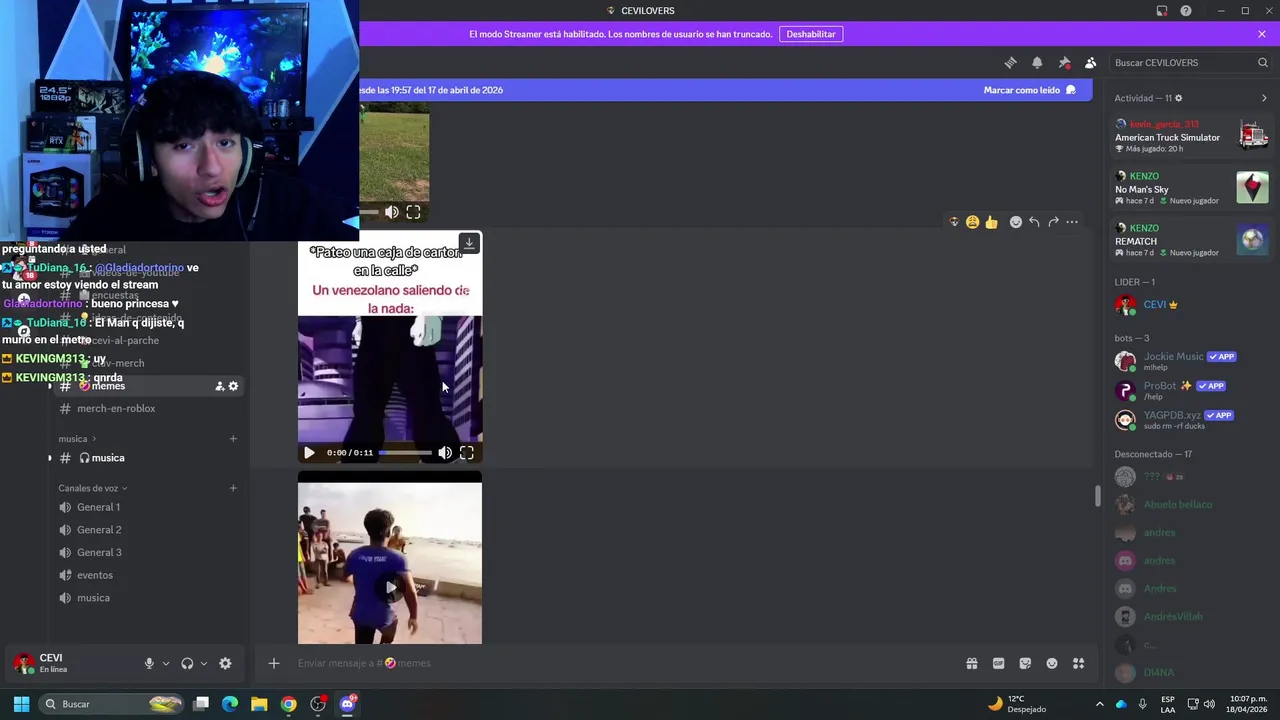The height and width of the screenshot is (720, 1280).
Task: Play the 0:11 meme video
Action: click(309, 453)
